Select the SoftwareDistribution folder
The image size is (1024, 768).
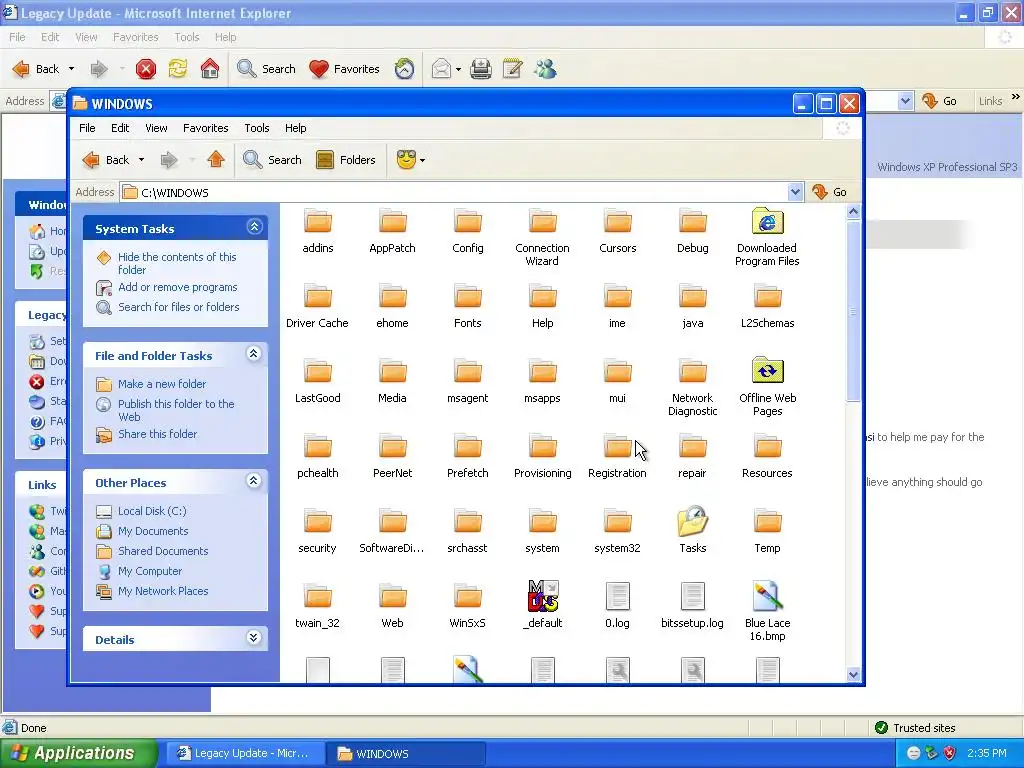[392, 532]
